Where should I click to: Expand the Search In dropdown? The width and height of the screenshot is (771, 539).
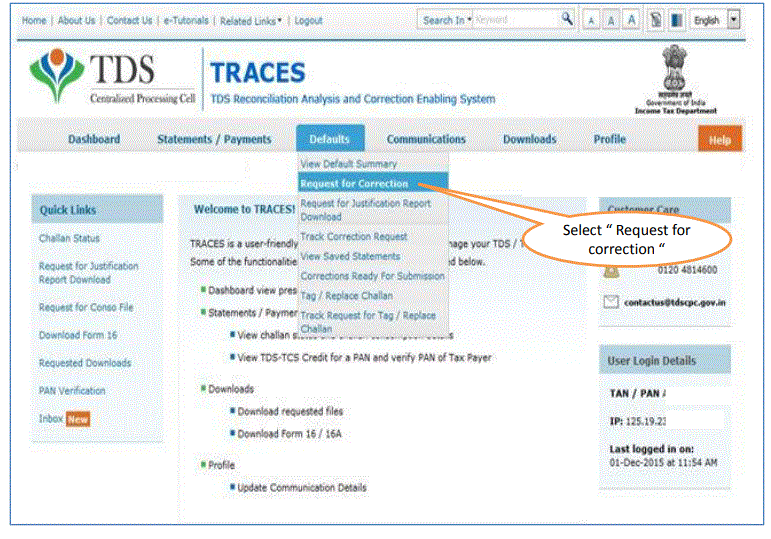pyautogui.click(x=445, y=20)
